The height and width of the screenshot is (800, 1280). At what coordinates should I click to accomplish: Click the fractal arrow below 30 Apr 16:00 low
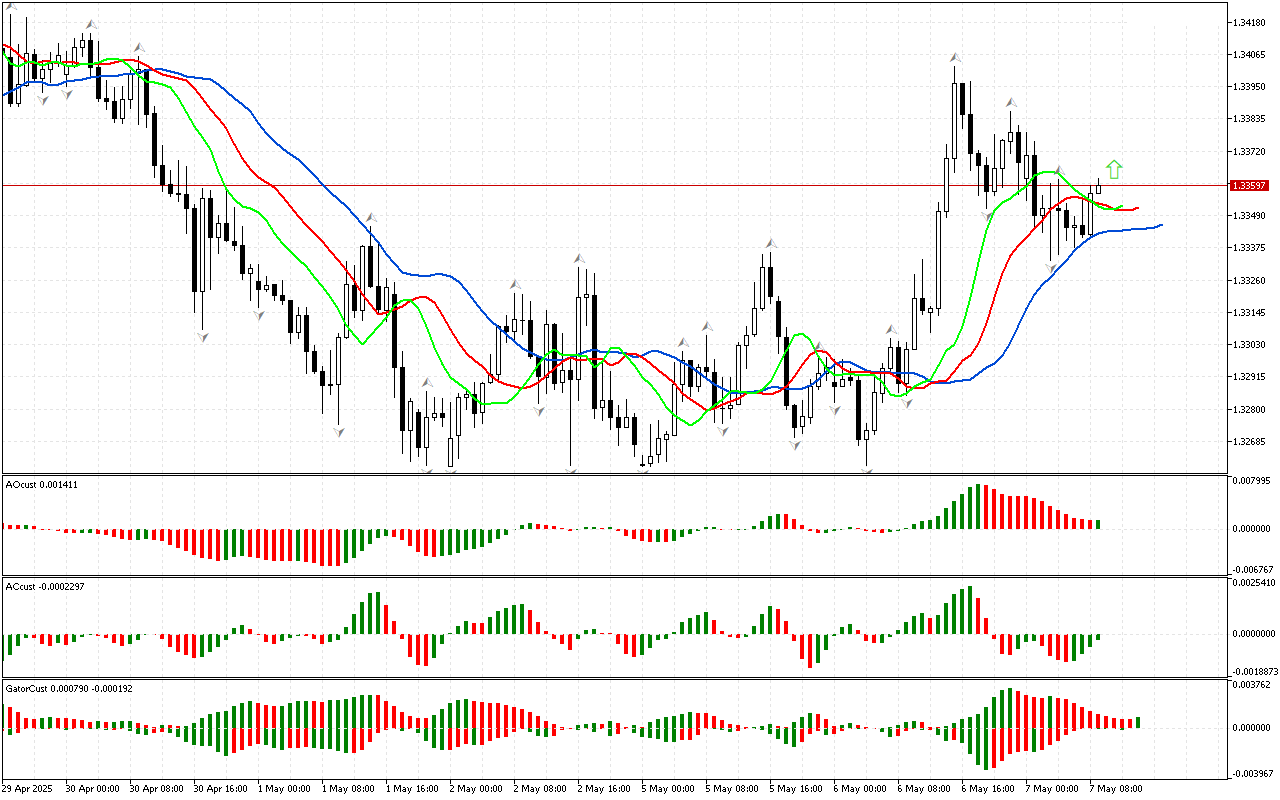(202, 338)
